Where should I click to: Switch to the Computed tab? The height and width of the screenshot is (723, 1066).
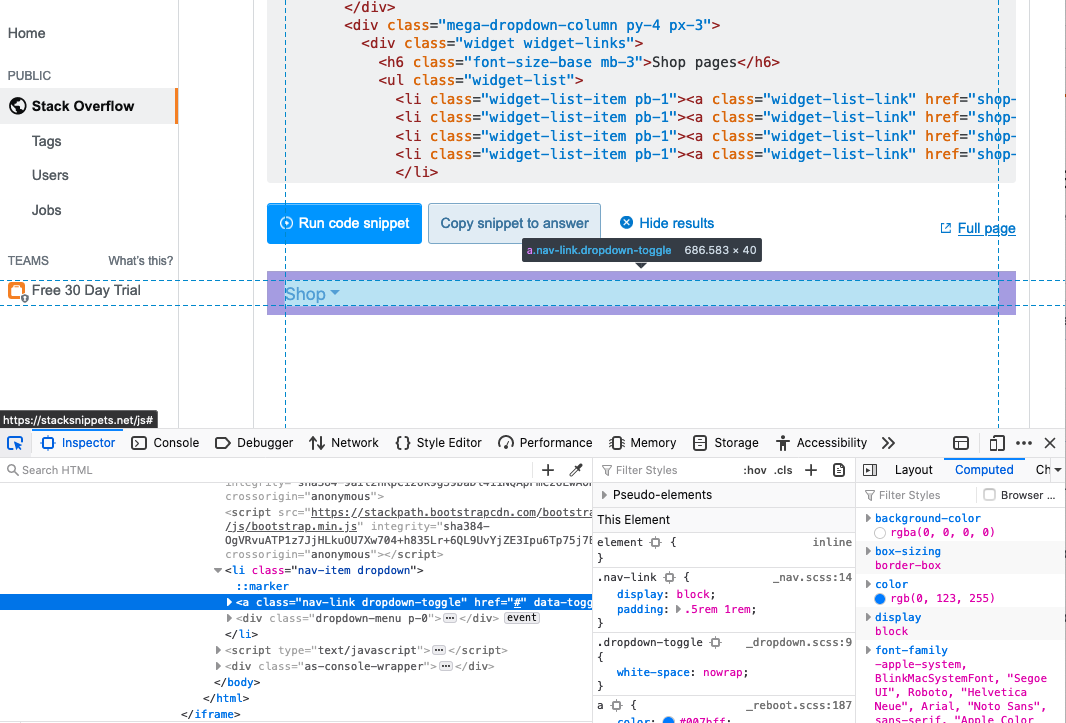point(984,470)
